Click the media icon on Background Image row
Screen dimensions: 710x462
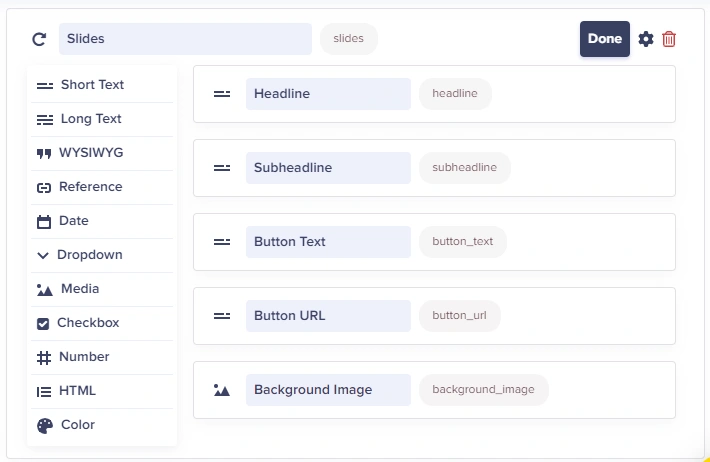click(222, 390)
